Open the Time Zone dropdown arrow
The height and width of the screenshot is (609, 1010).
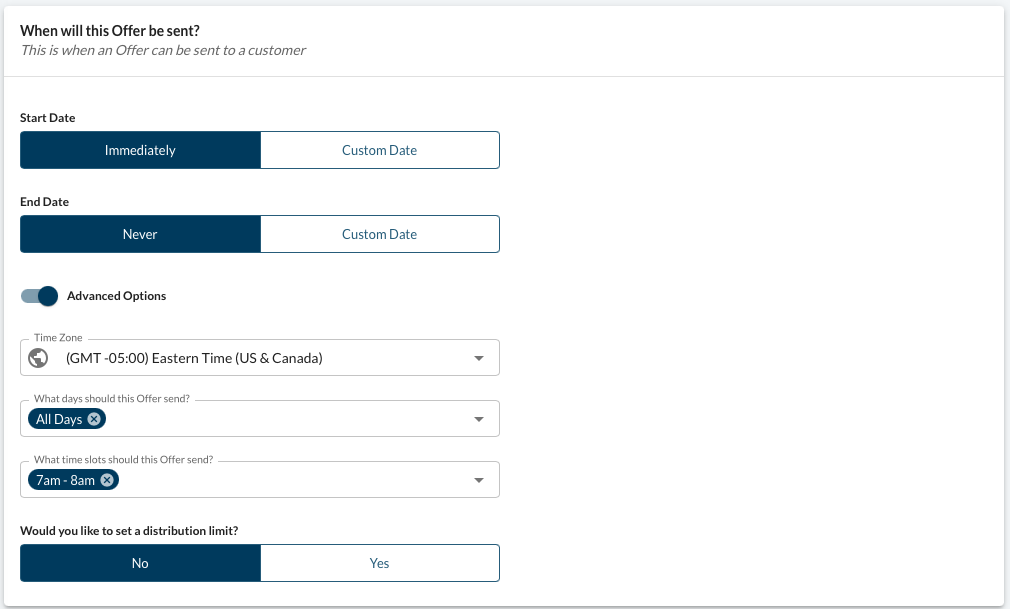tap(479, 358)
